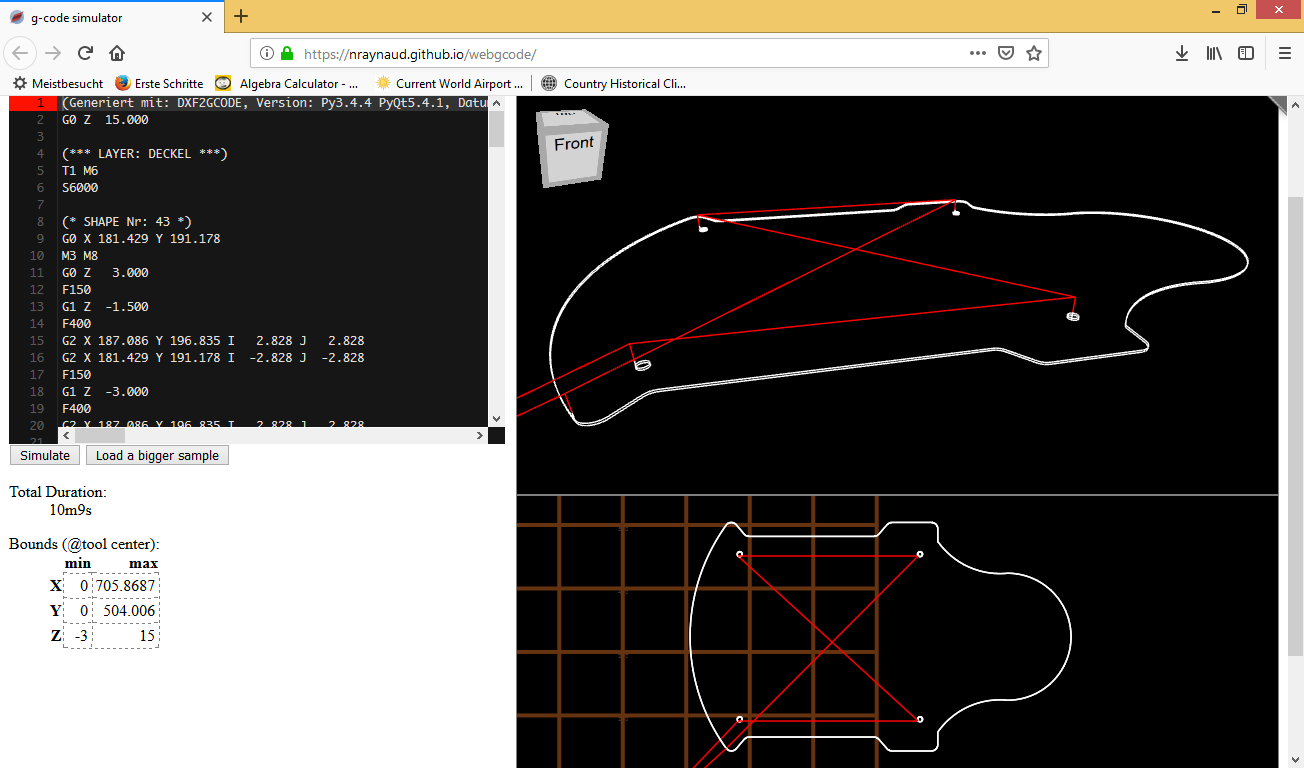The image size is (1304, 768).
Task: Open the page actions menu
Action: (x=977, y=53)
